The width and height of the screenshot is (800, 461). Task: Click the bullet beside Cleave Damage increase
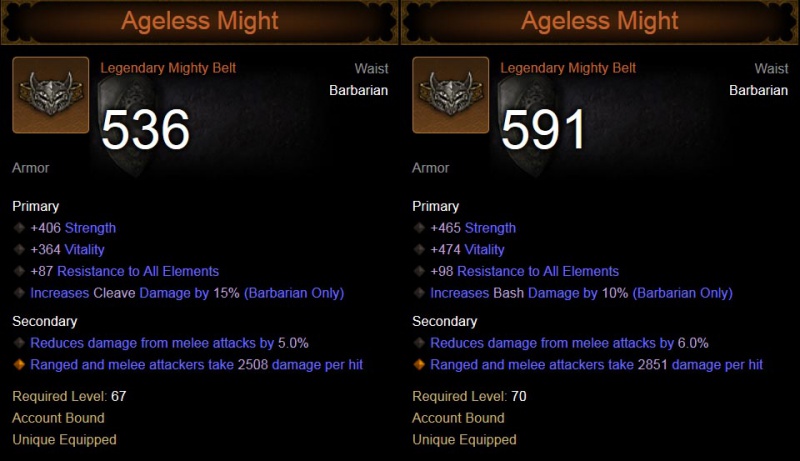point(19,294)
